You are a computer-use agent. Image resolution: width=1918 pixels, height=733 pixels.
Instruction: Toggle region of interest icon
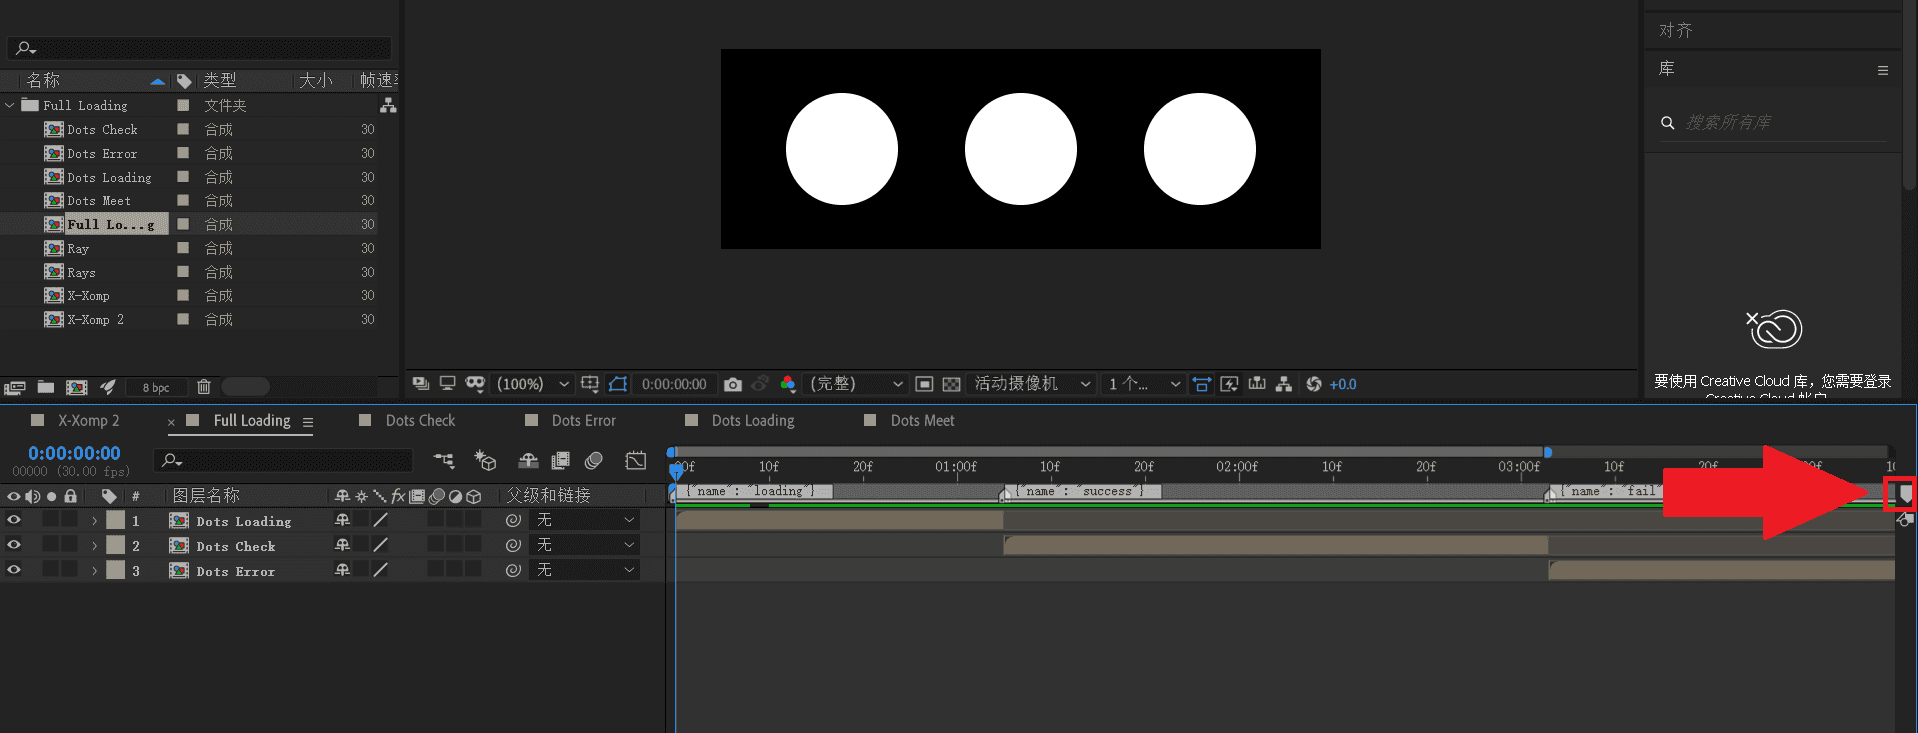tap(925, 385)
